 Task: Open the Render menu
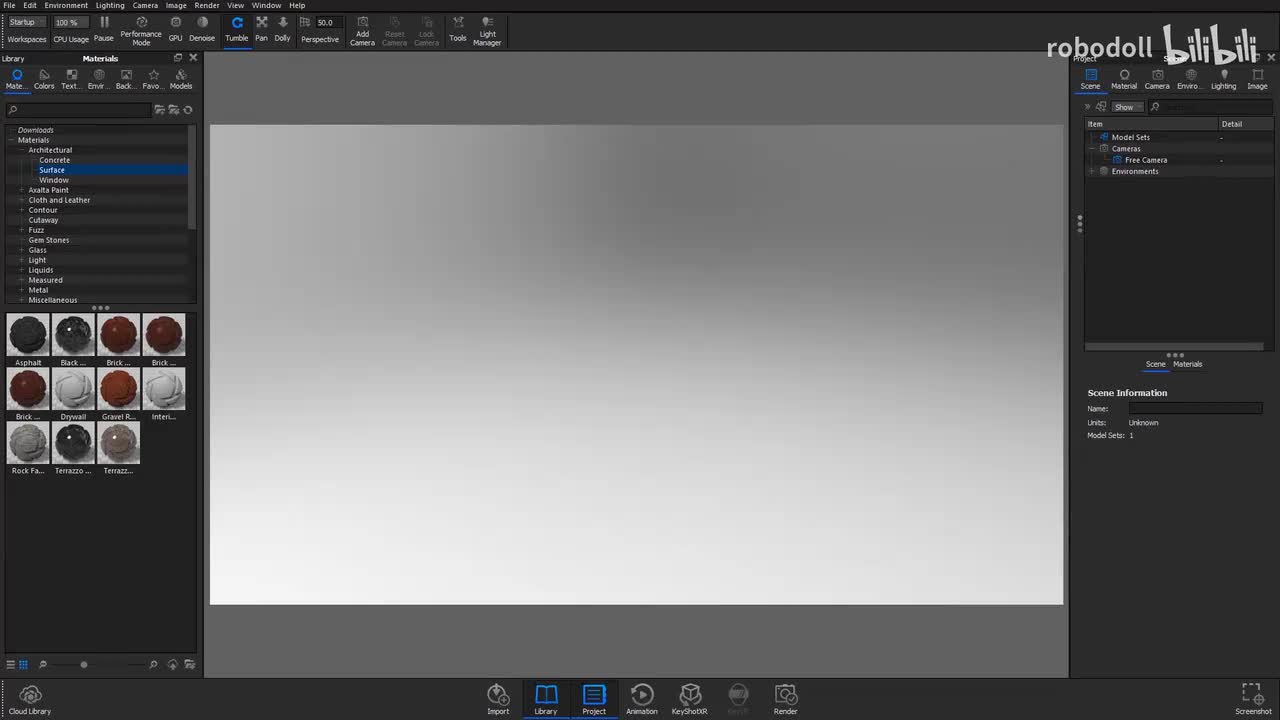pyautogui.click(x=207, y=5)
